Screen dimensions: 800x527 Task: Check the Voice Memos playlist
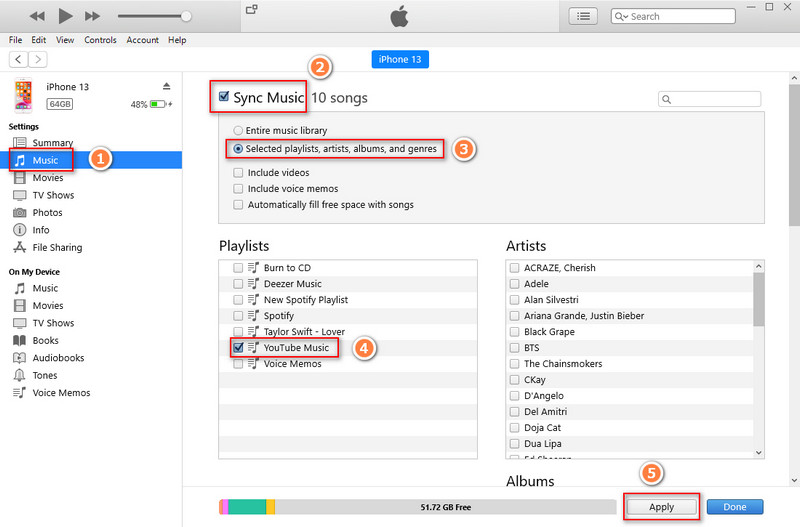[x=238, y=364]
